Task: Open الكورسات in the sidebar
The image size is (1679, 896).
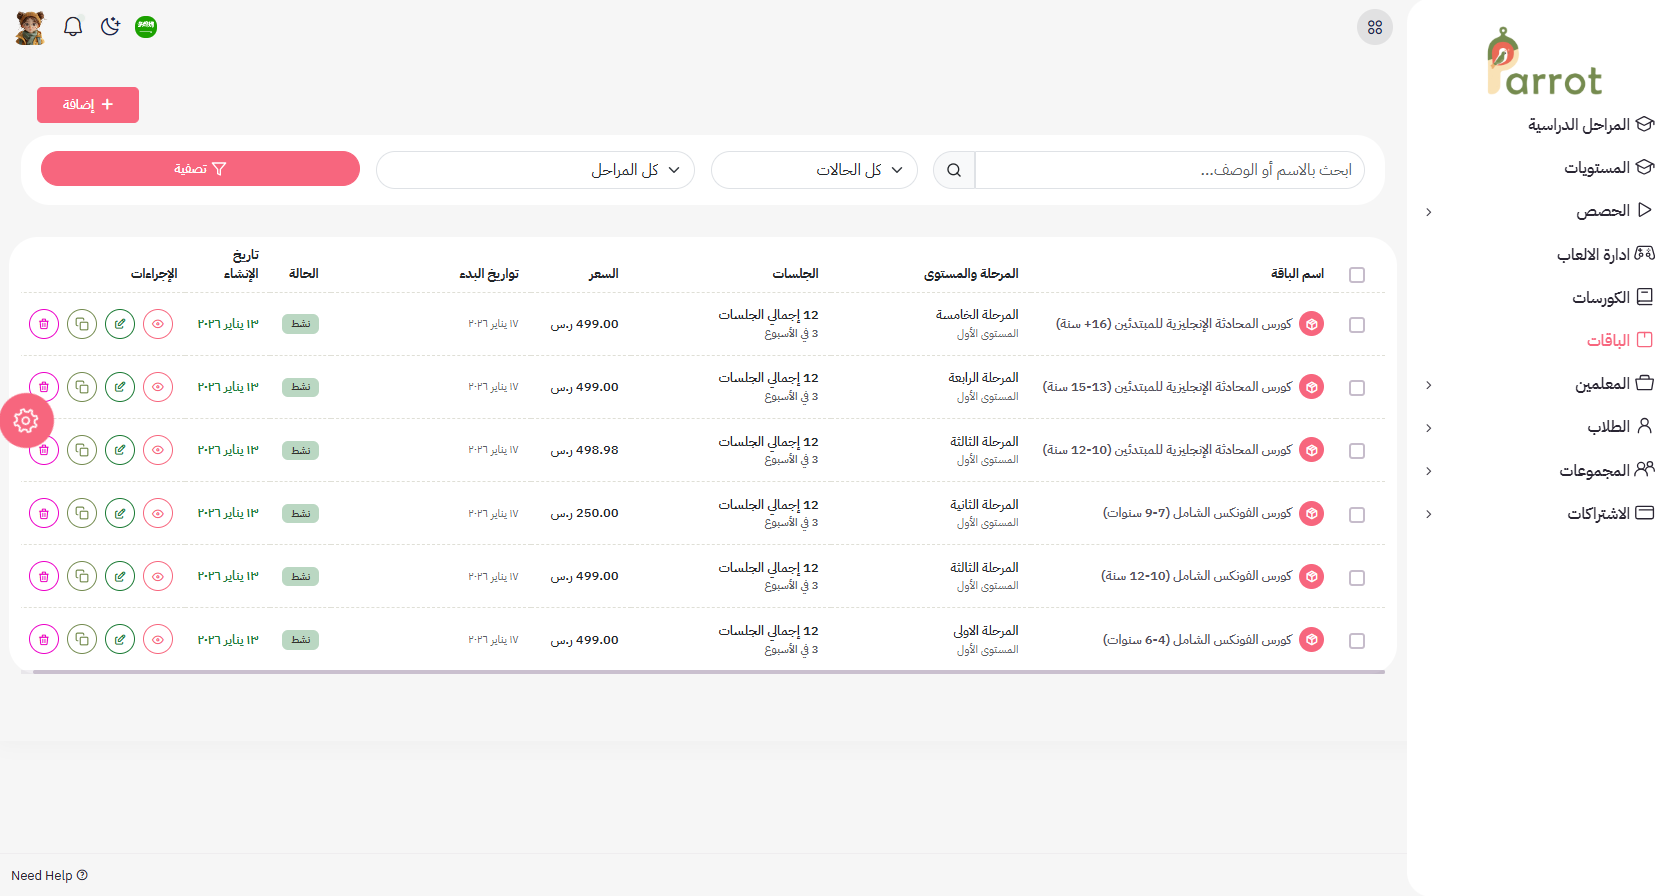Action: [x=1601, y=298]
